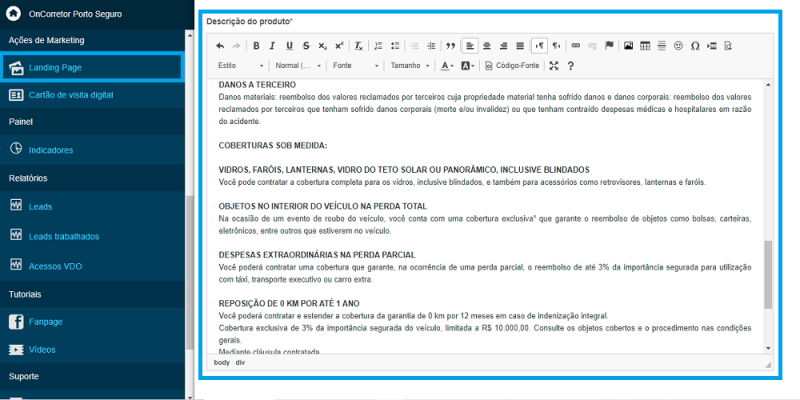The height and width of the screenshot is (400, 800).
Task: Undo the last edit in the editor
Action: pos(220,46)
